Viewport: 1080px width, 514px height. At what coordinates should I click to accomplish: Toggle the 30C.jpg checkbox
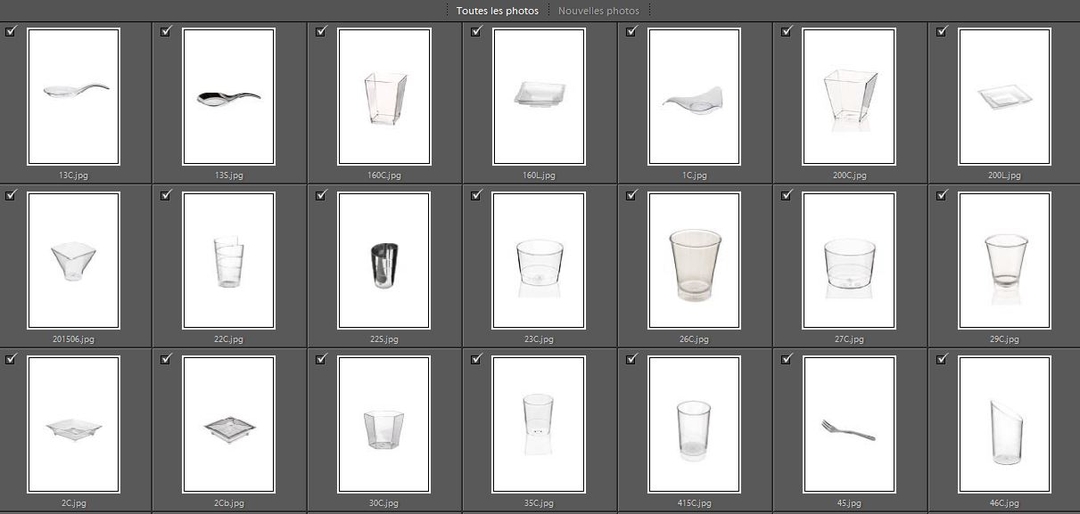(x=321, y=358)
